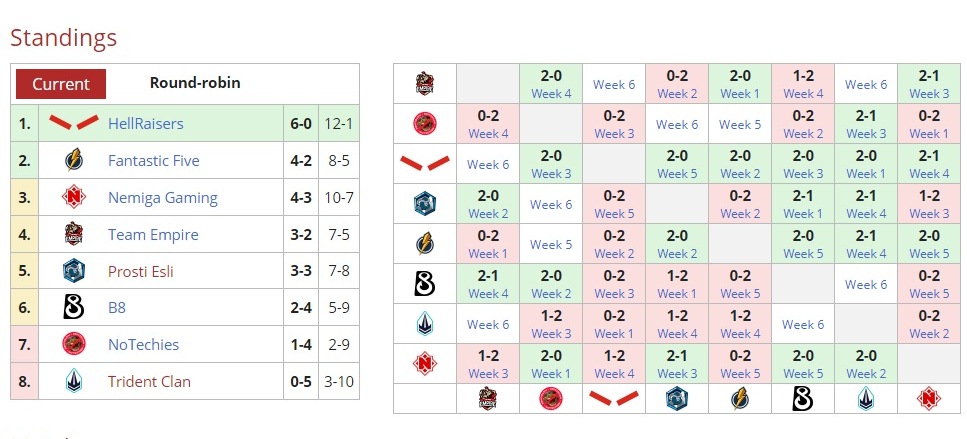Click the B8 logo in the standings list
The height and width of the screenshot is (439, 967).
[x=73, y=308]
